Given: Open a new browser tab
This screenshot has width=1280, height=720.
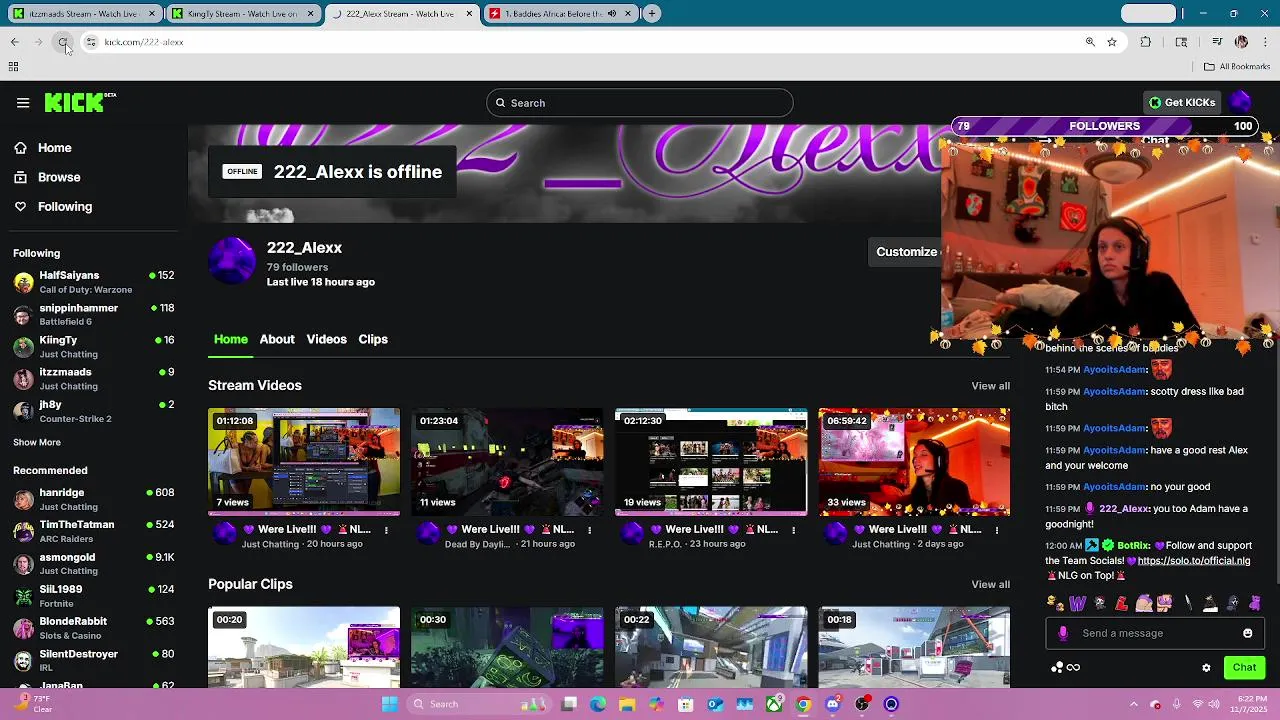Looking at the screenshot, I should pyautogui.click(x=652, y=14).
